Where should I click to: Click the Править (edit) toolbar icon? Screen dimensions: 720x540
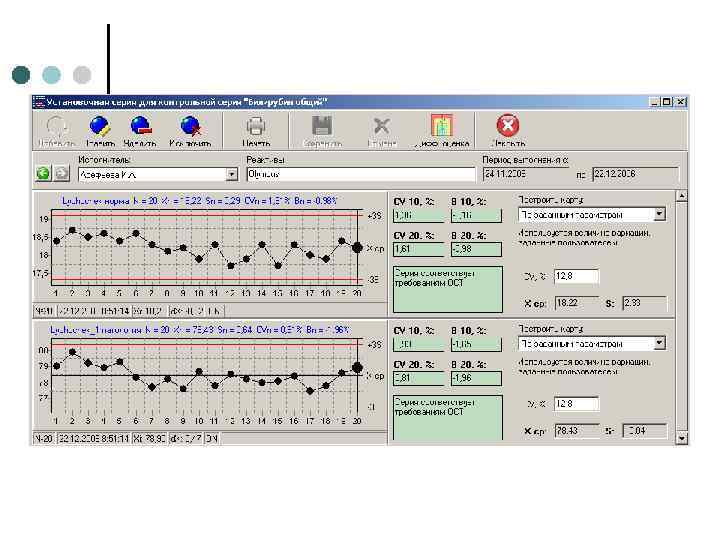[100, 126]
